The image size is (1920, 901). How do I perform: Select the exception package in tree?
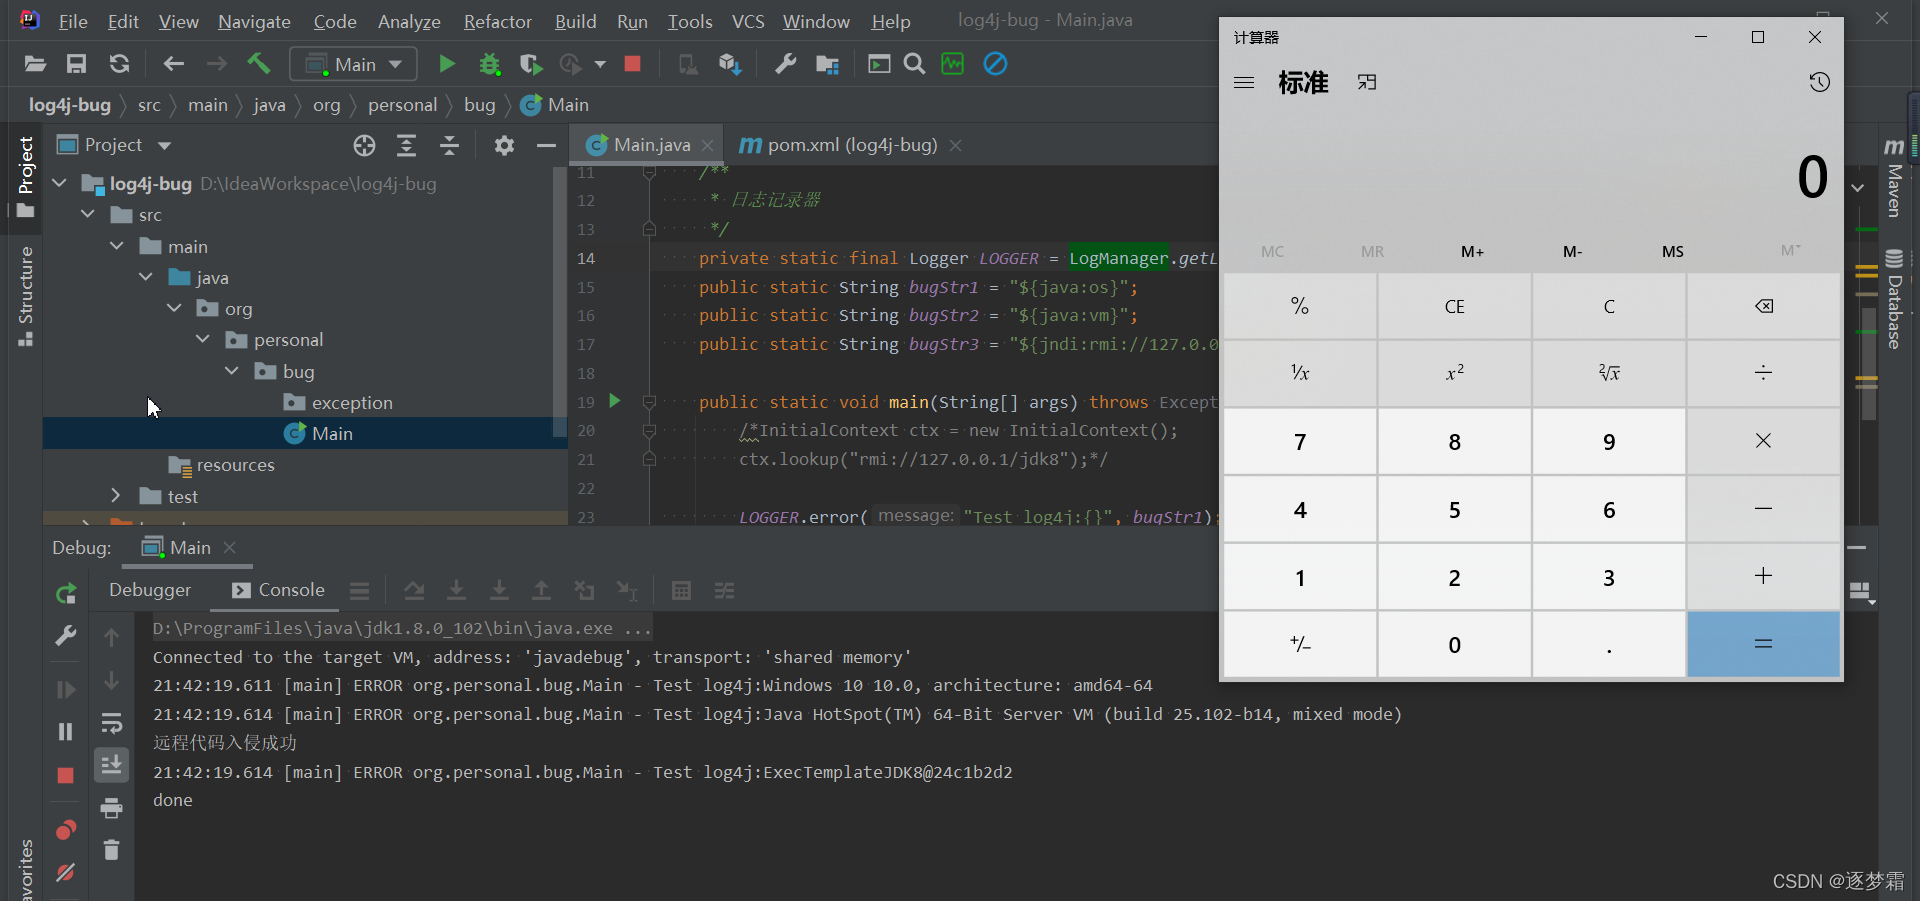tap(352, 402)
